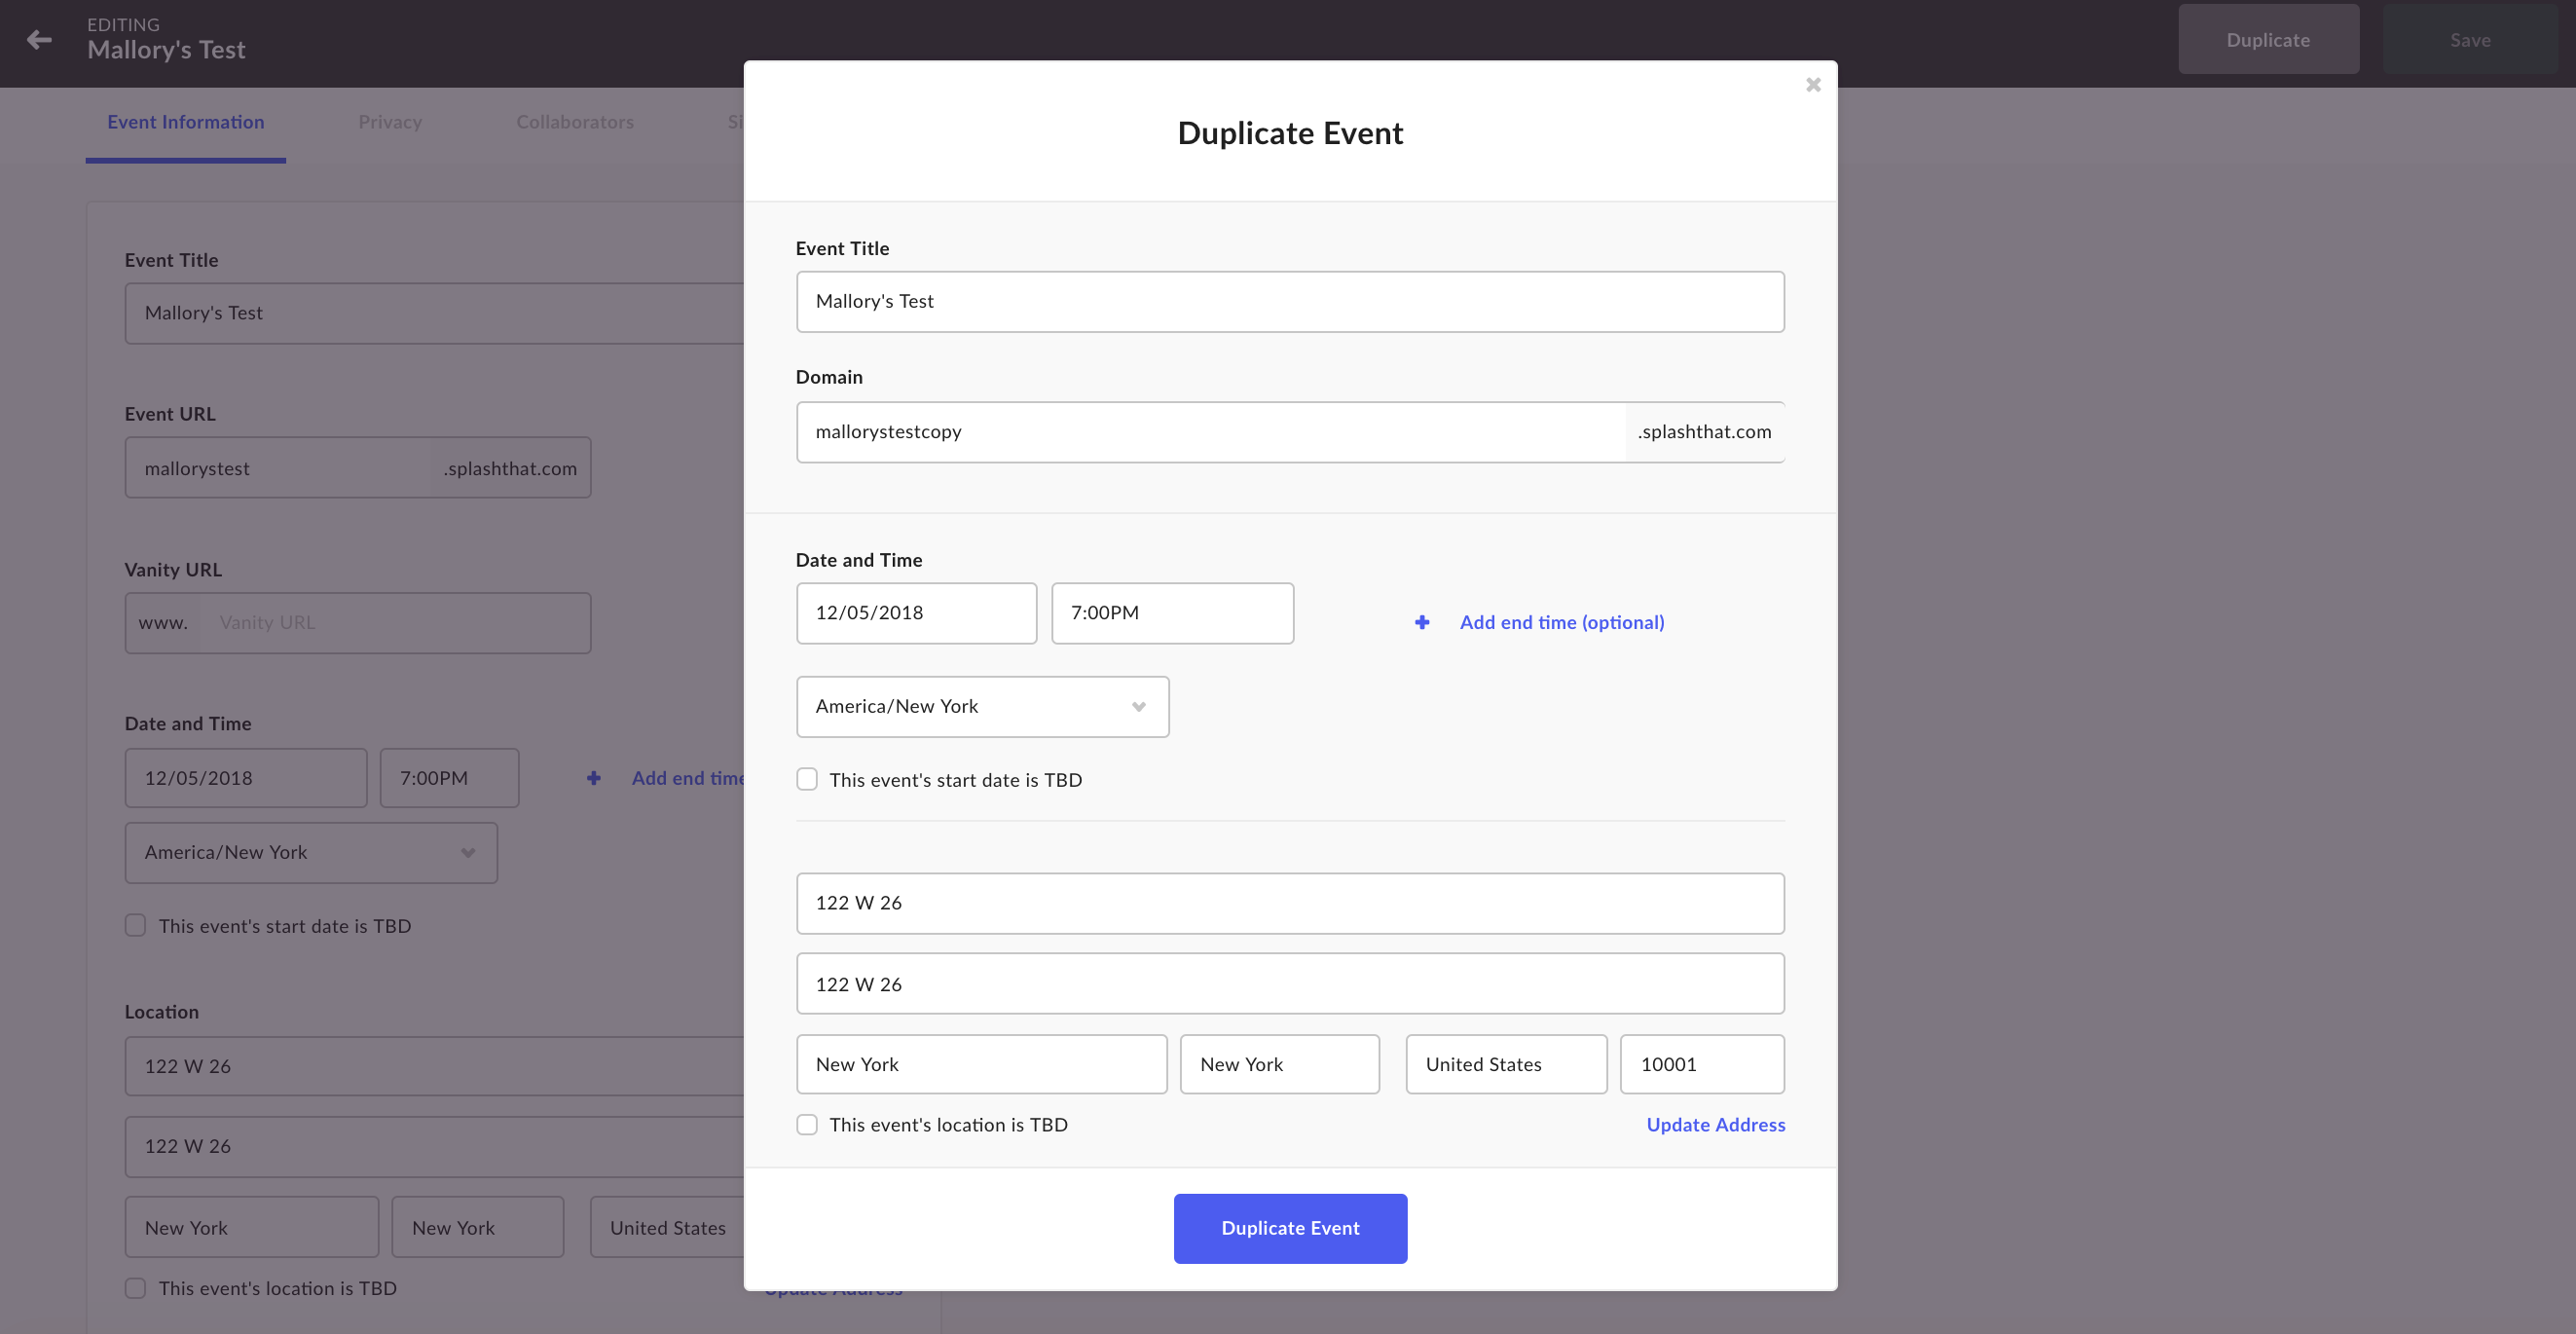Click the background page 12/05/2018 date field
Image resolution: width=2576 pixels, height=1334 pixels.
(x=246, y=778)
